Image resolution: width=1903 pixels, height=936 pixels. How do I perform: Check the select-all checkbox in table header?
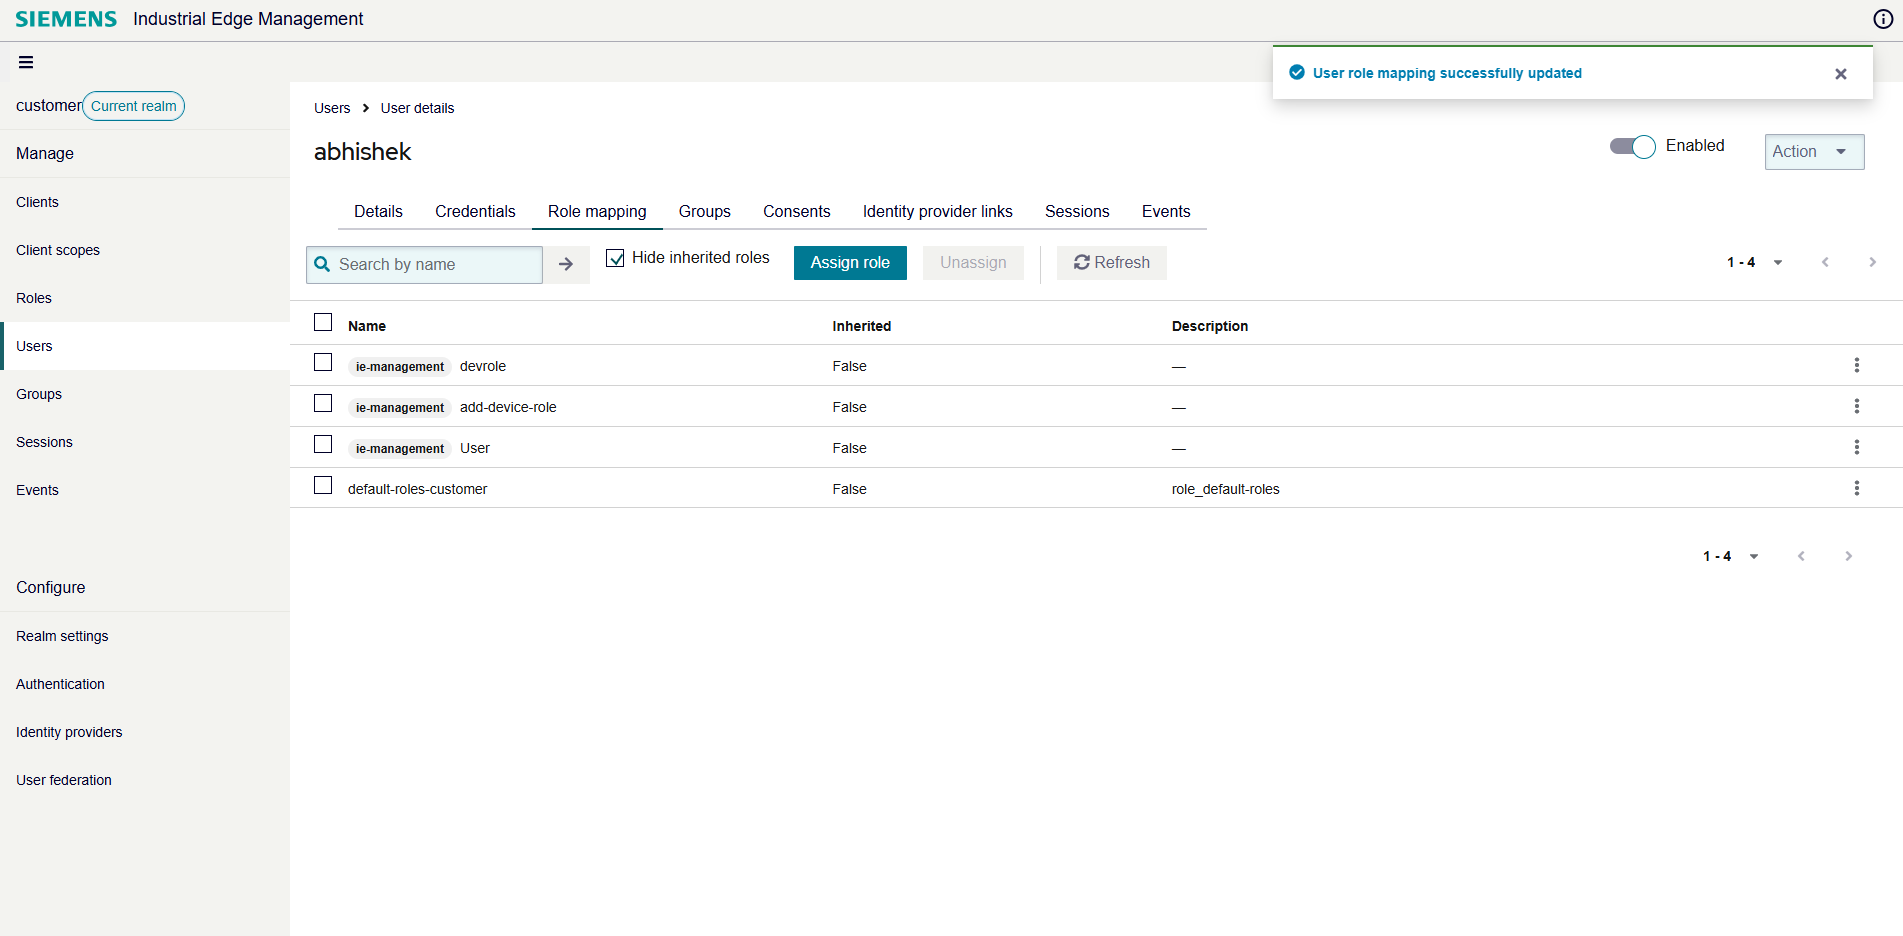point(323,323)
